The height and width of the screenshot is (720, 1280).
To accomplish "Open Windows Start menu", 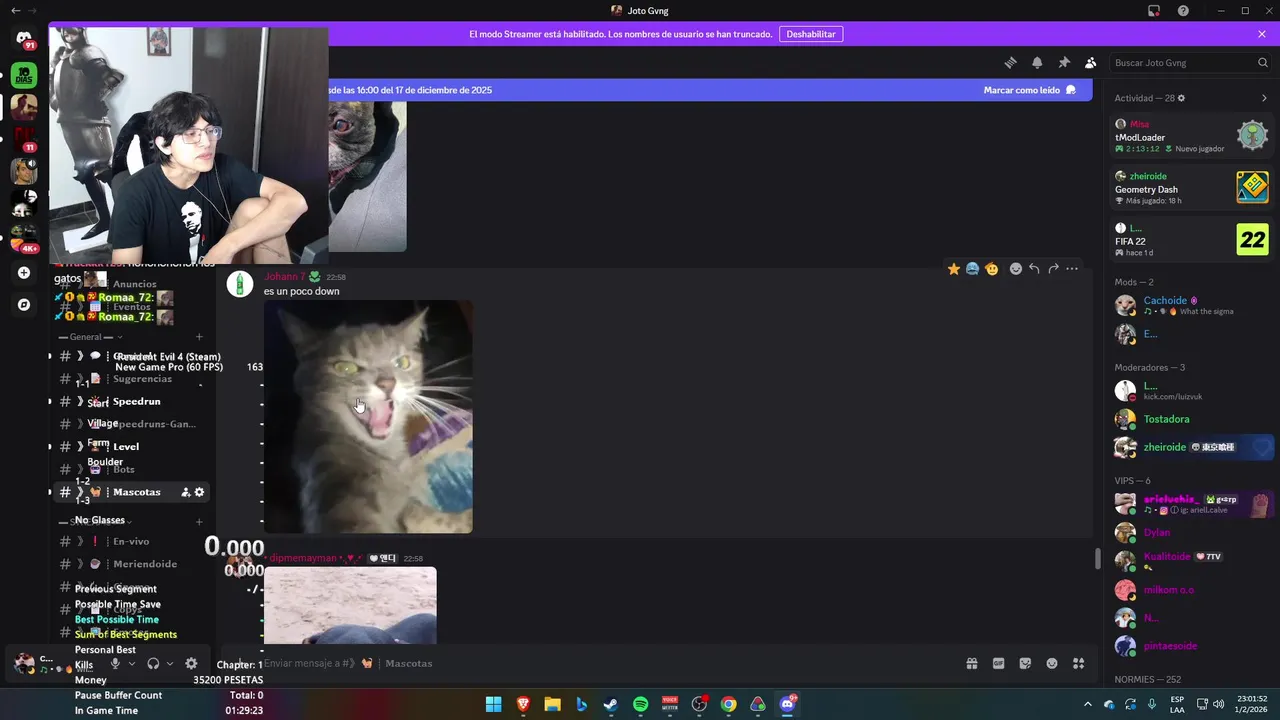I will point(493,704).
